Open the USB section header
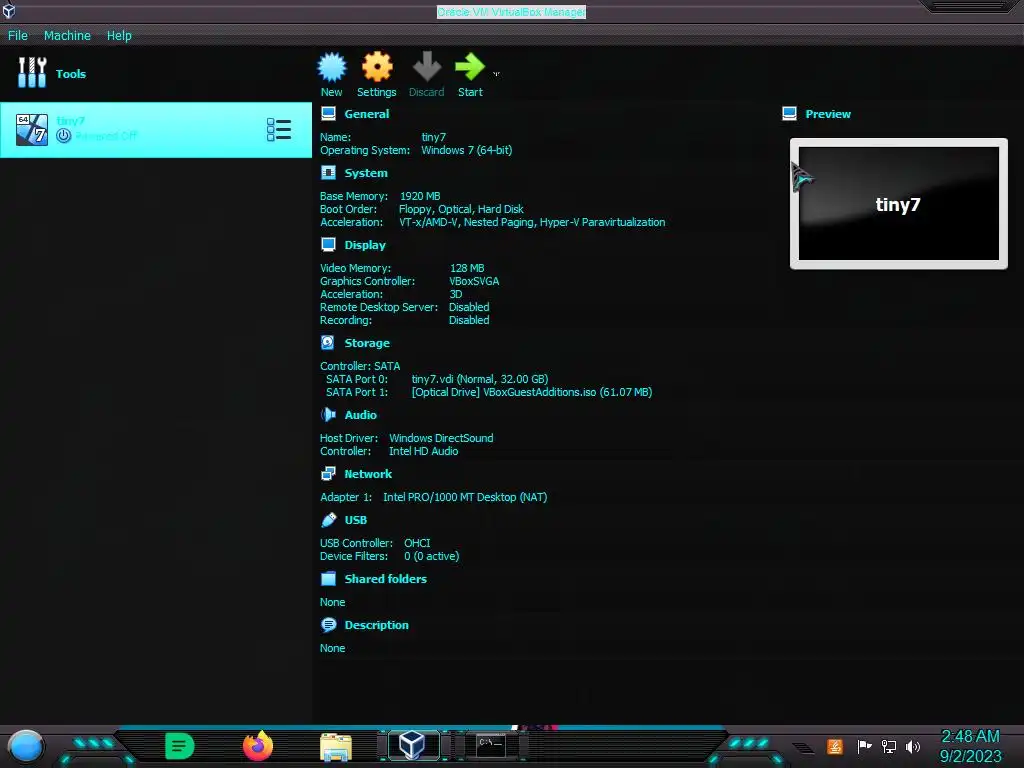 click(x=356, y=520)
